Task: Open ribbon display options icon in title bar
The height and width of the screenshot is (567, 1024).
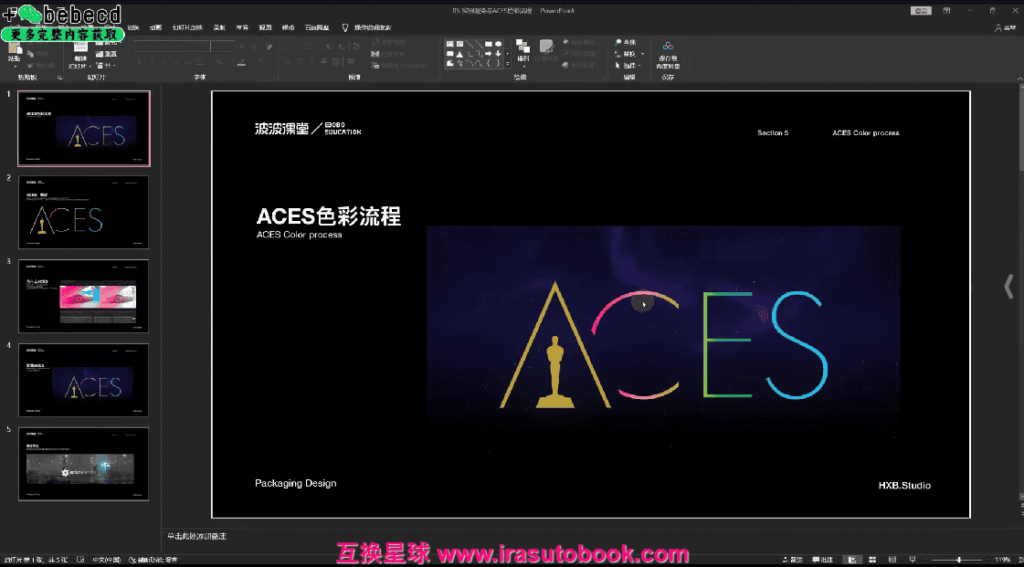Action: pyautogui.click(x=946, y=10)
